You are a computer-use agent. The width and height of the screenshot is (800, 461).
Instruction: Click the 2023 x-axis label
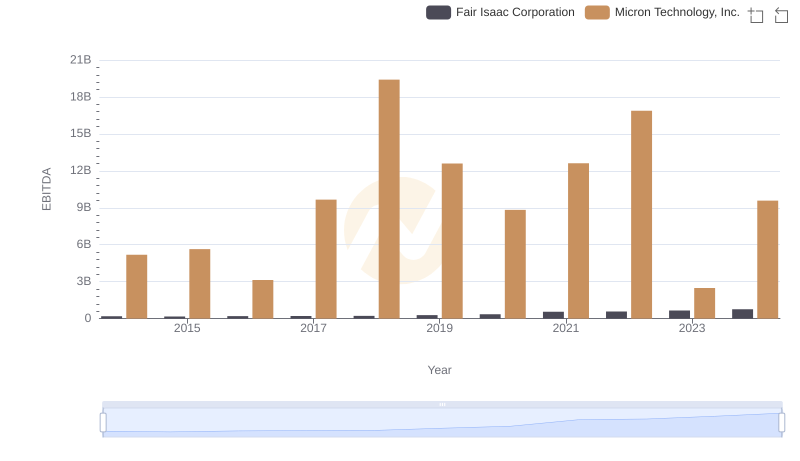692,328
